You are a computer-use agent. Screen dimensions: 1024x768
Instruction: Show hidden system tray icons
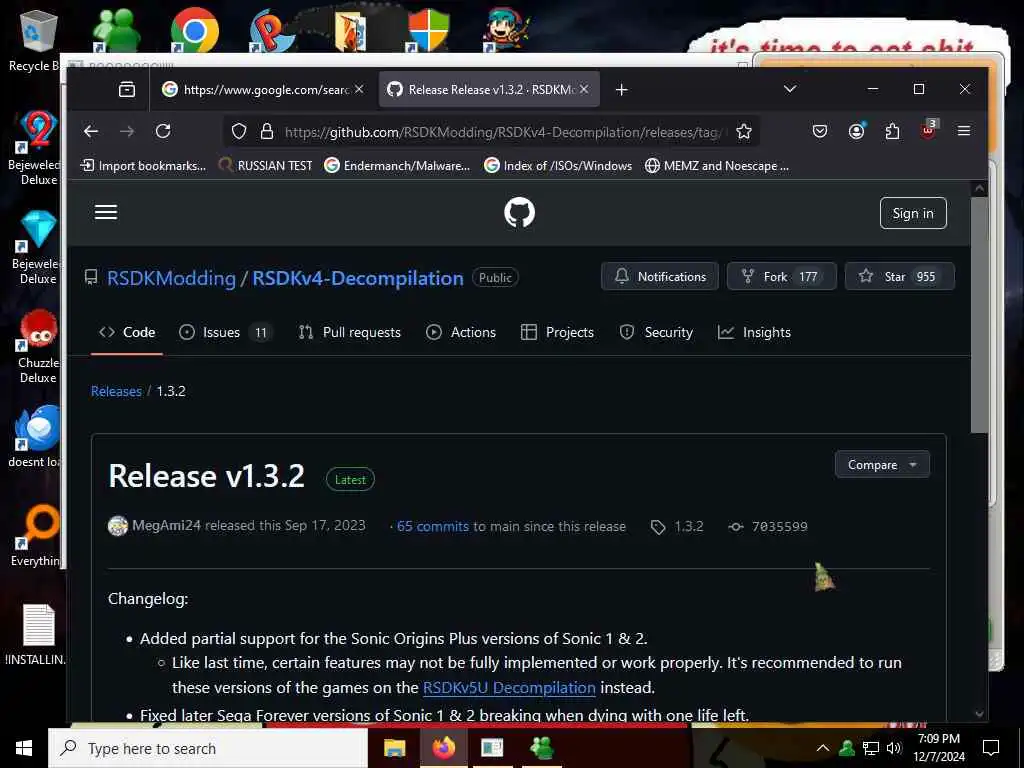tap(823, 748)
